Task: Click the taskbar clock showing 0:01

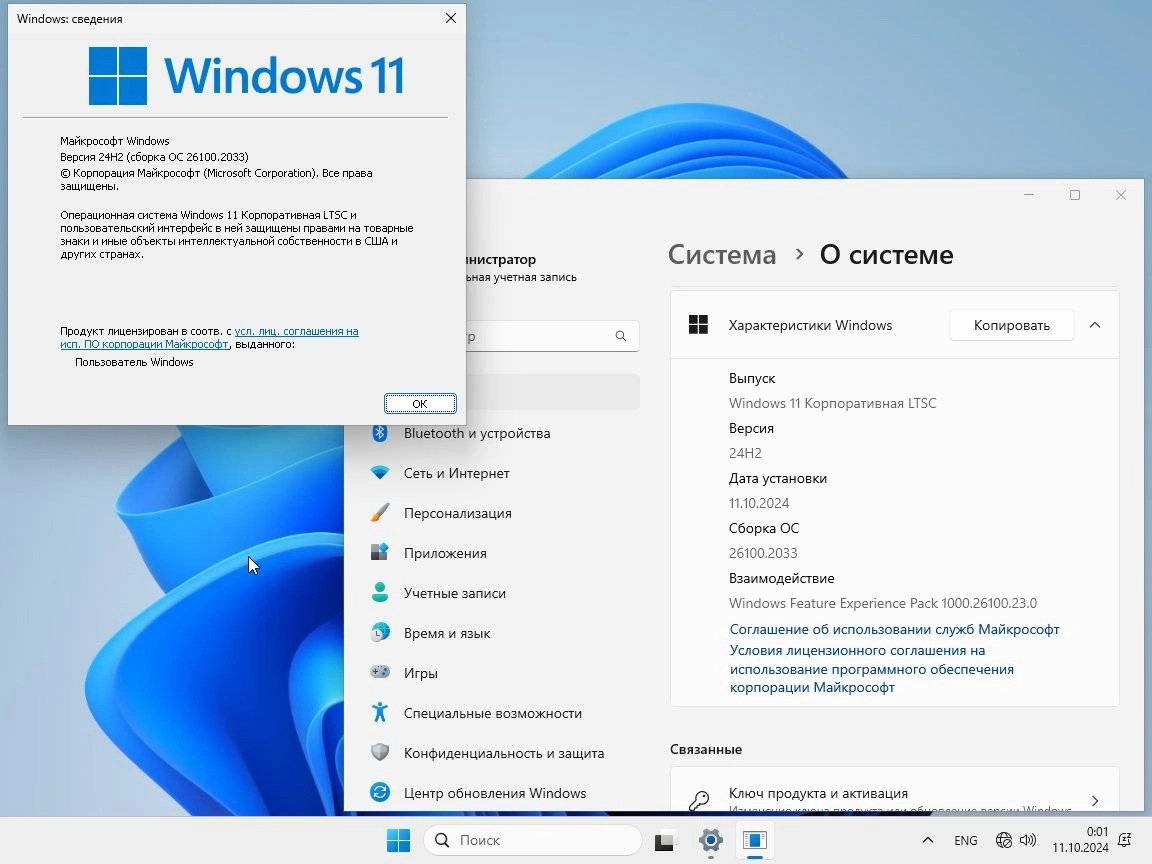Action: [1080, 840]
